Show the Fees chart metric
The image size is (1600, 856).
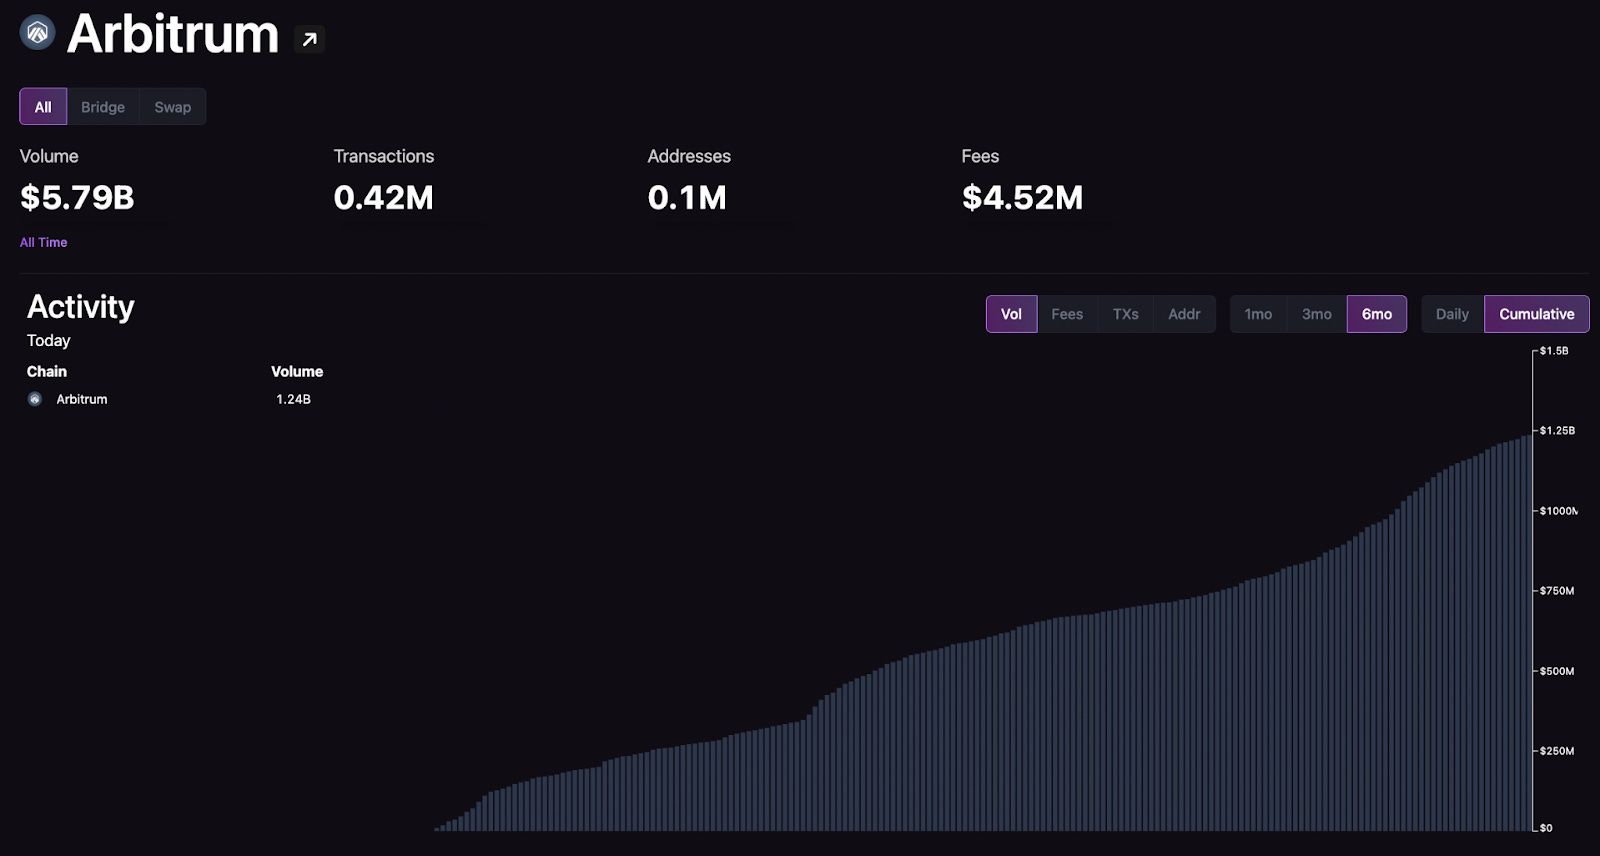coord(1067,314)
